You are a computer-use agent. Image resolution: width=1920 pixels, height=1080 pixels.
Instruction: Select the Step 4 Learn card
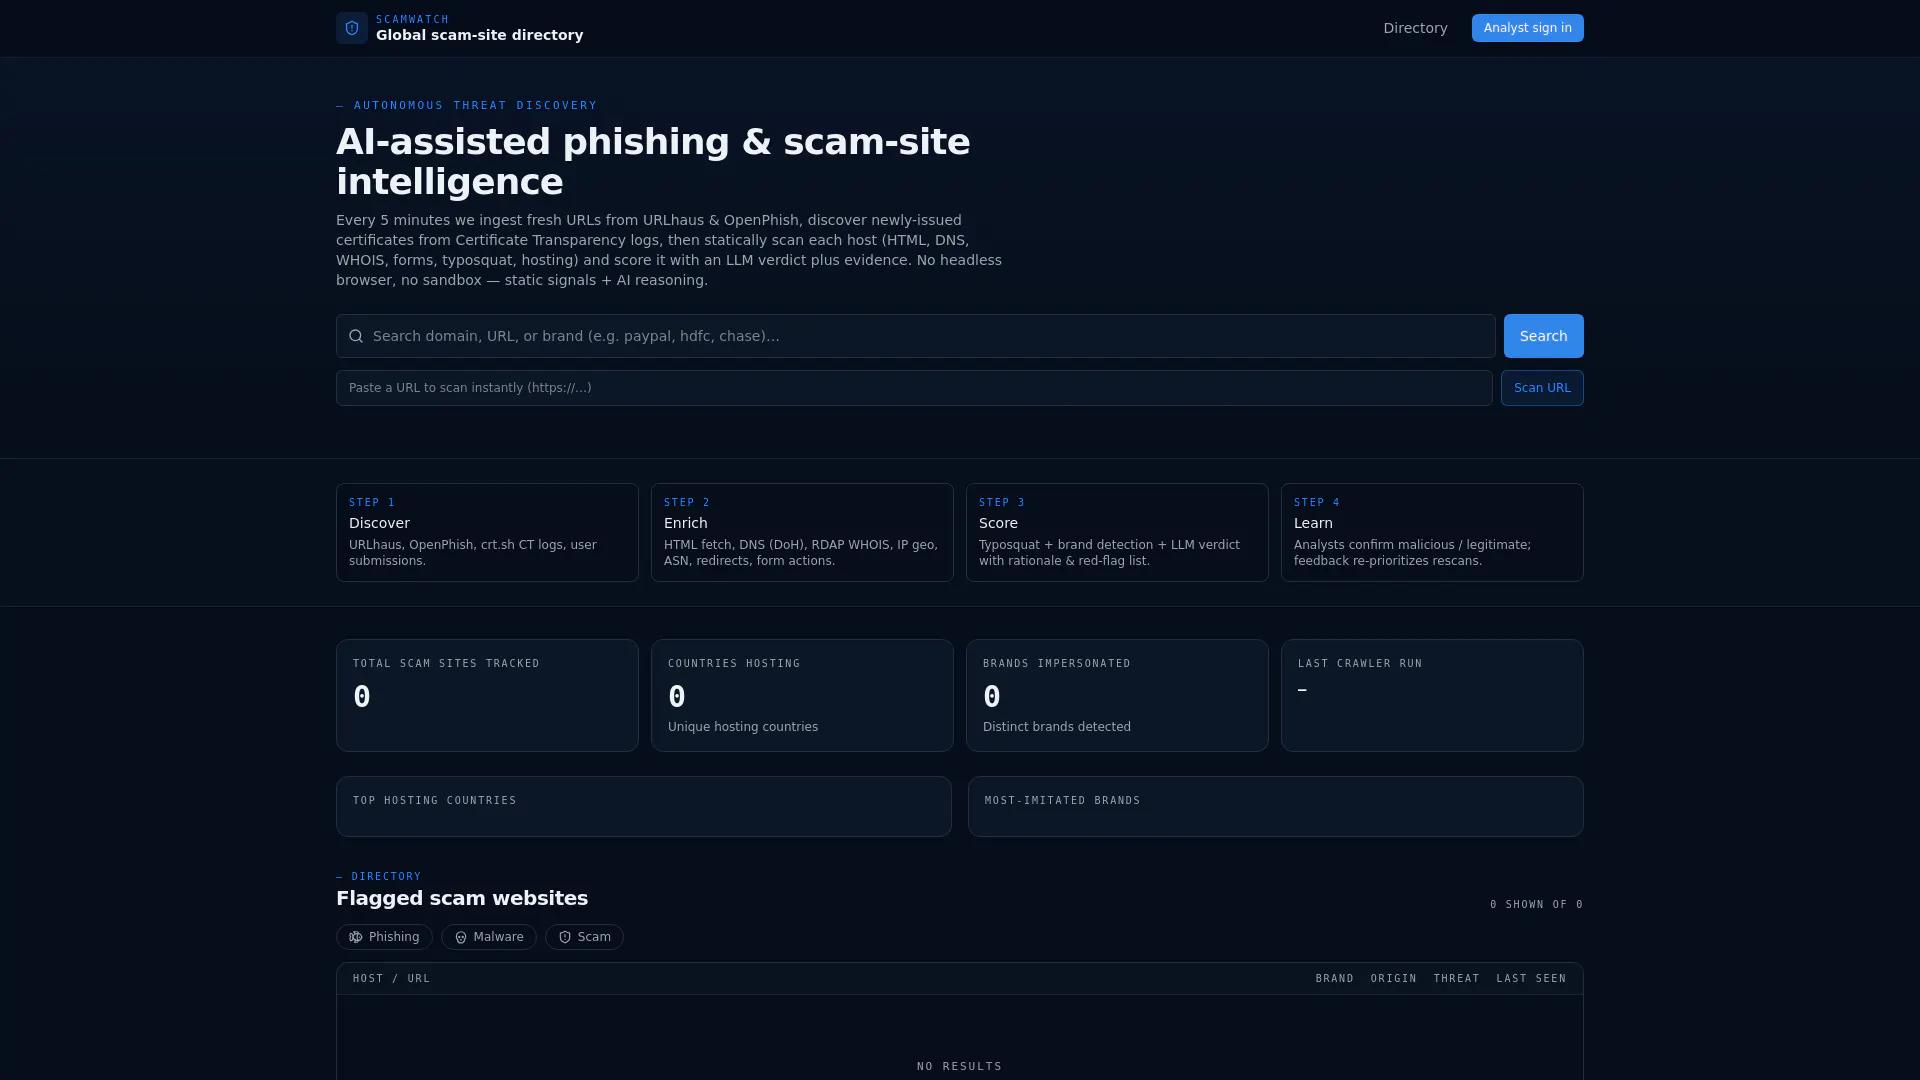point(1432,532)
